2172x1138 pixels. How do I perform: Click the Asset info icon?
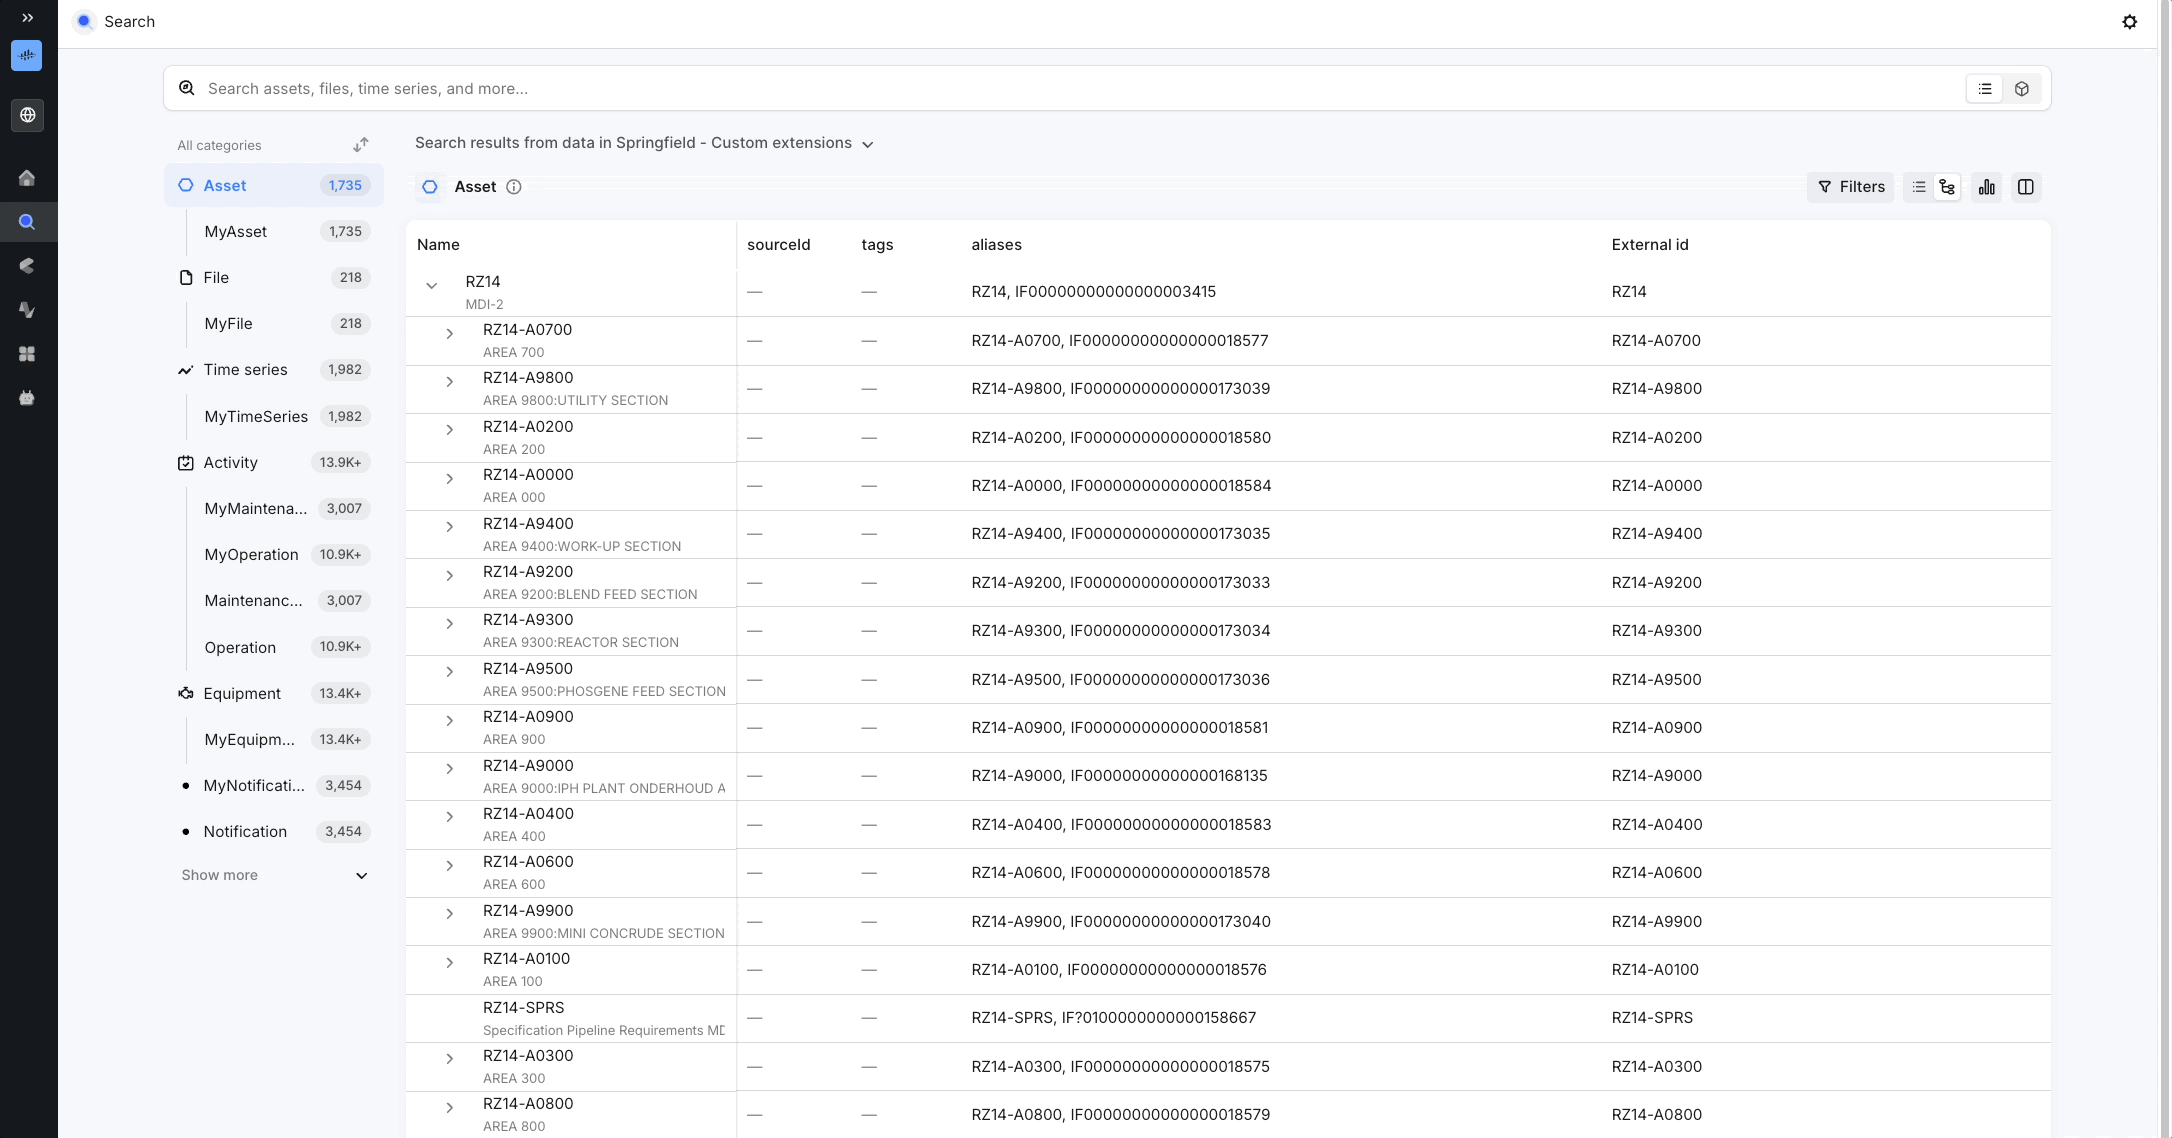coord(514,187)
